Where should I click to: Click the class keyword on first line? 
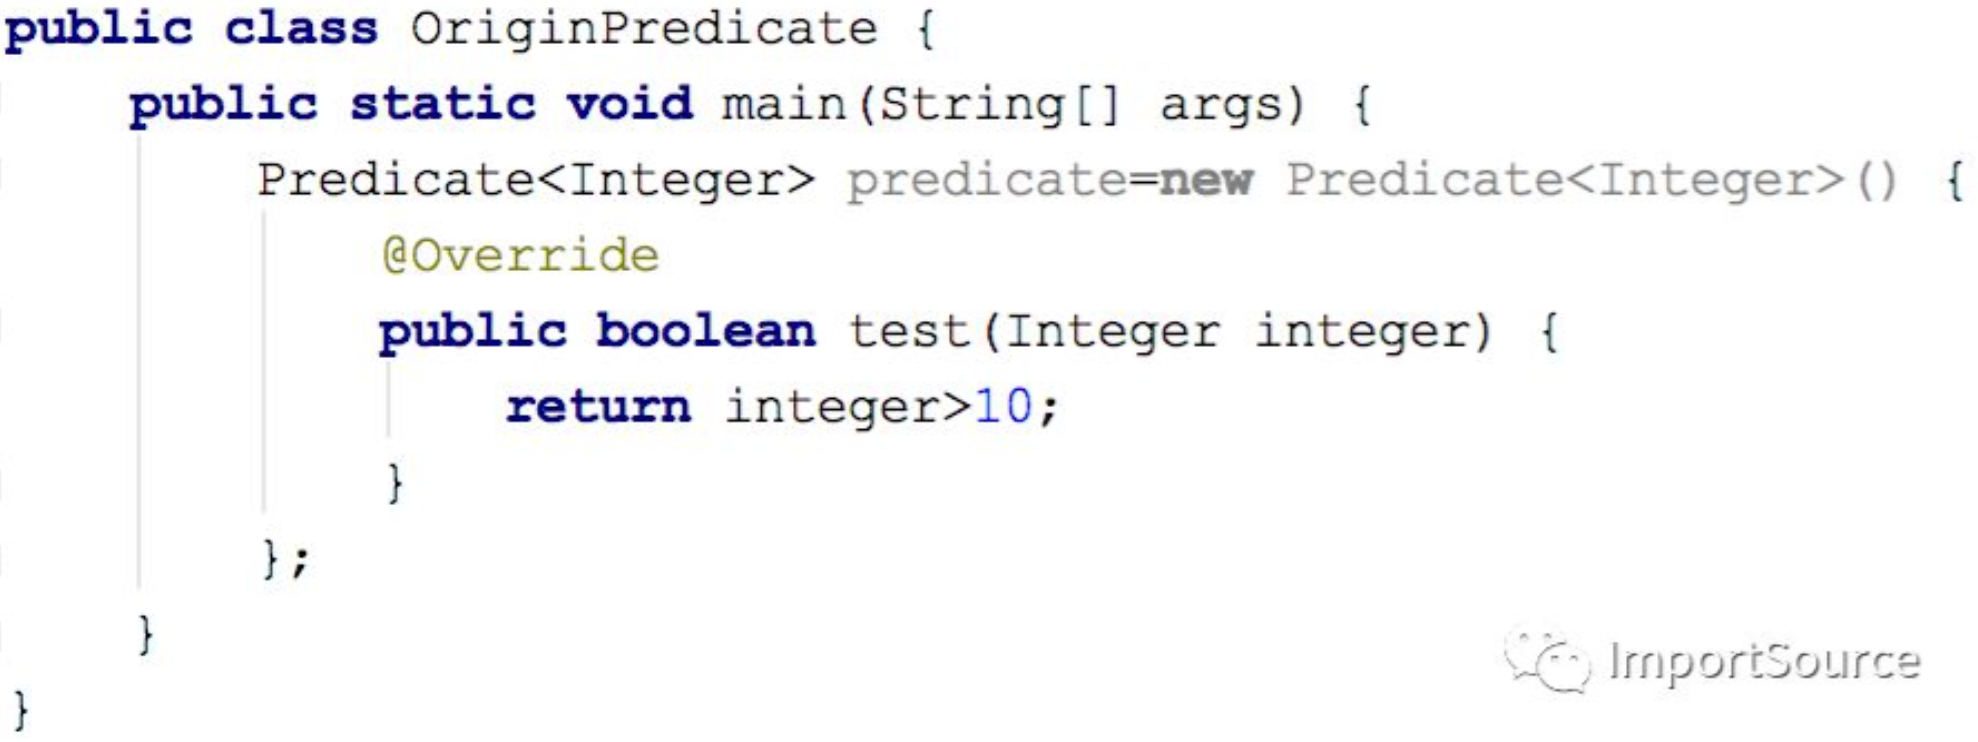(x=301, y=28)
